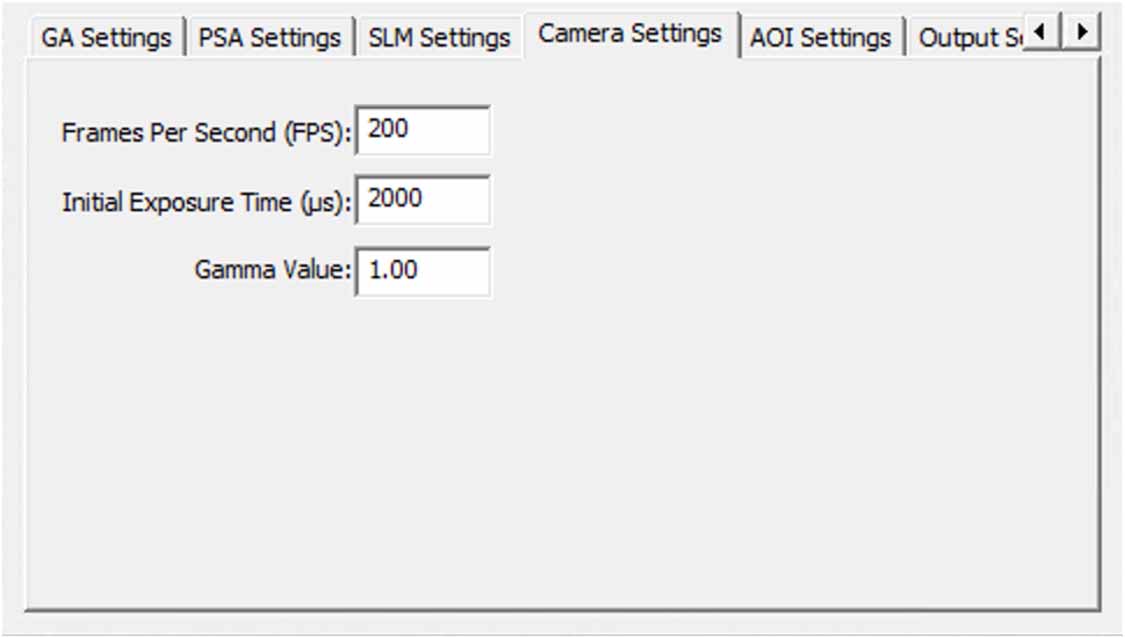Click the empty Camera Settings panel area

click(700, 420)
